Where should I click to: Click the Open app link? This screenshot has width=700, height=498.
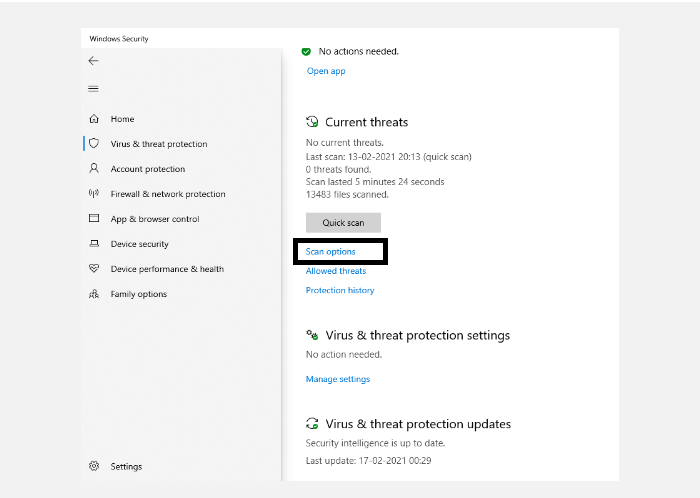326,71
